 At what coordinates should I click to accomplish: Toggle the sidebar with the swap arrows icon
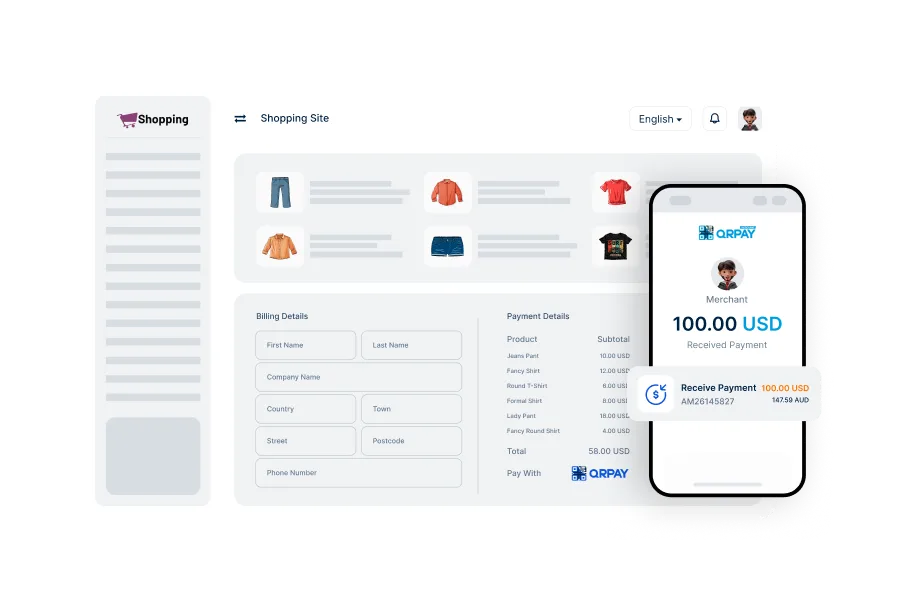pos(240,118)
